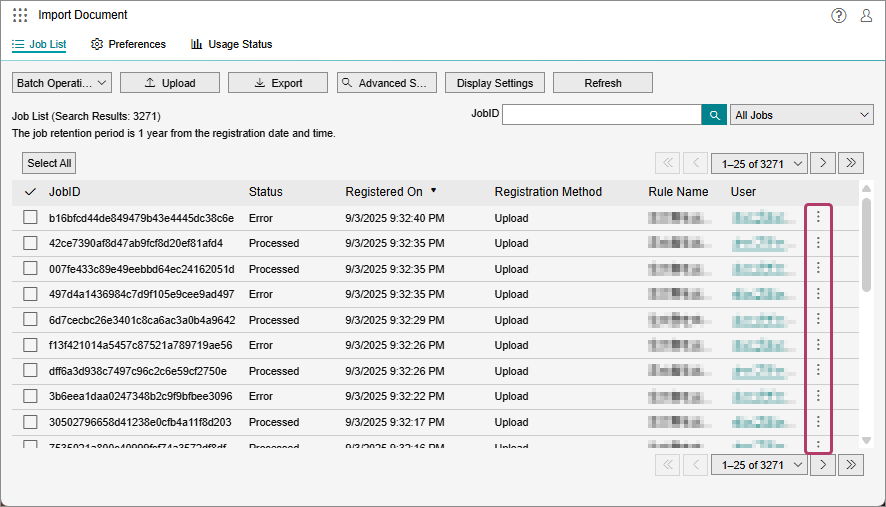886x507 pixels.
Task: Open more options for job 6d7cecbc26e3401c8ca6ac3a0b4a9642
Action: pyautogui.click(x=818, y=319)
